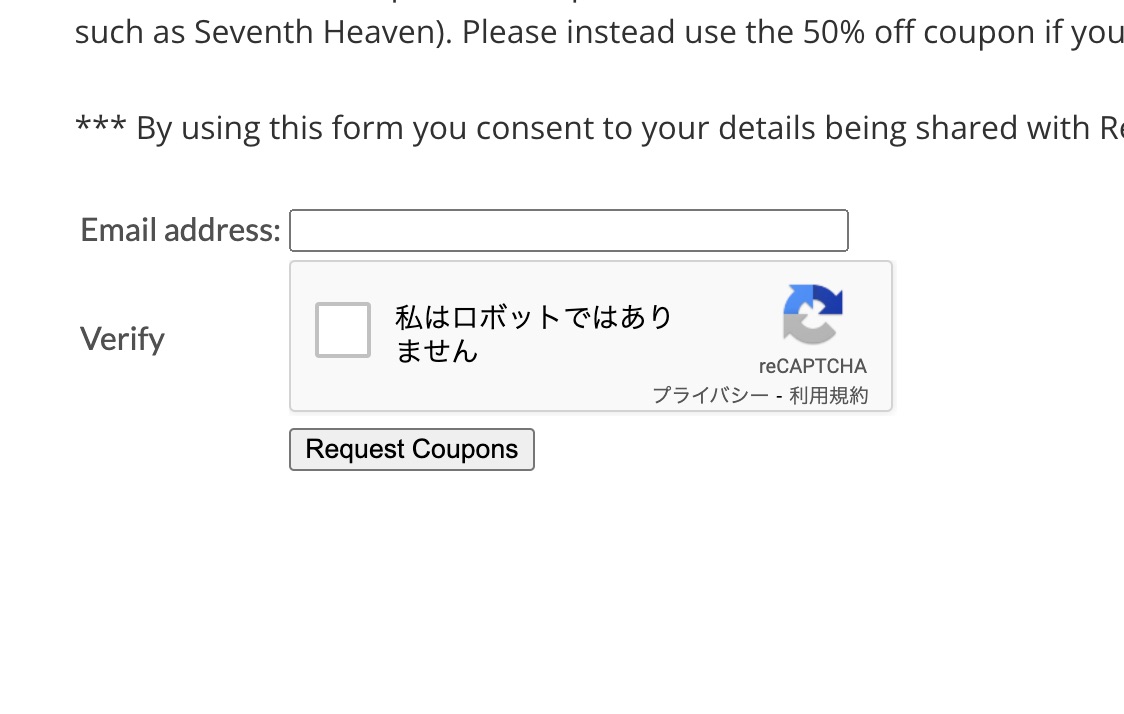This screenshot has width=1124, height=714.
Task: Check the 私はロボットではありません checkbox
Action: click(343, 330)
